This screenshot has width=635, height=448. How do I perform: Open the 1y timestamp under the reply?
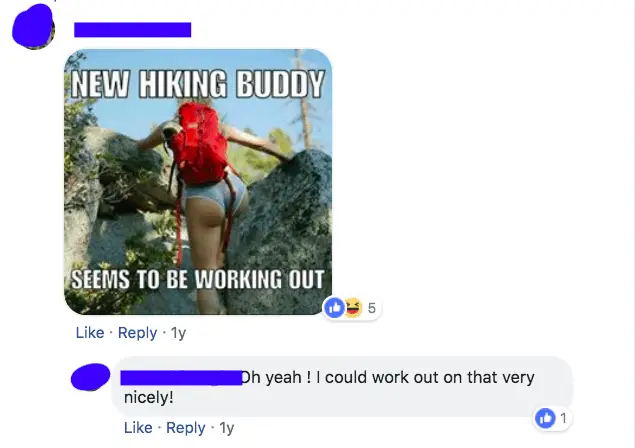pyautogui.click(x=227, y=428)
